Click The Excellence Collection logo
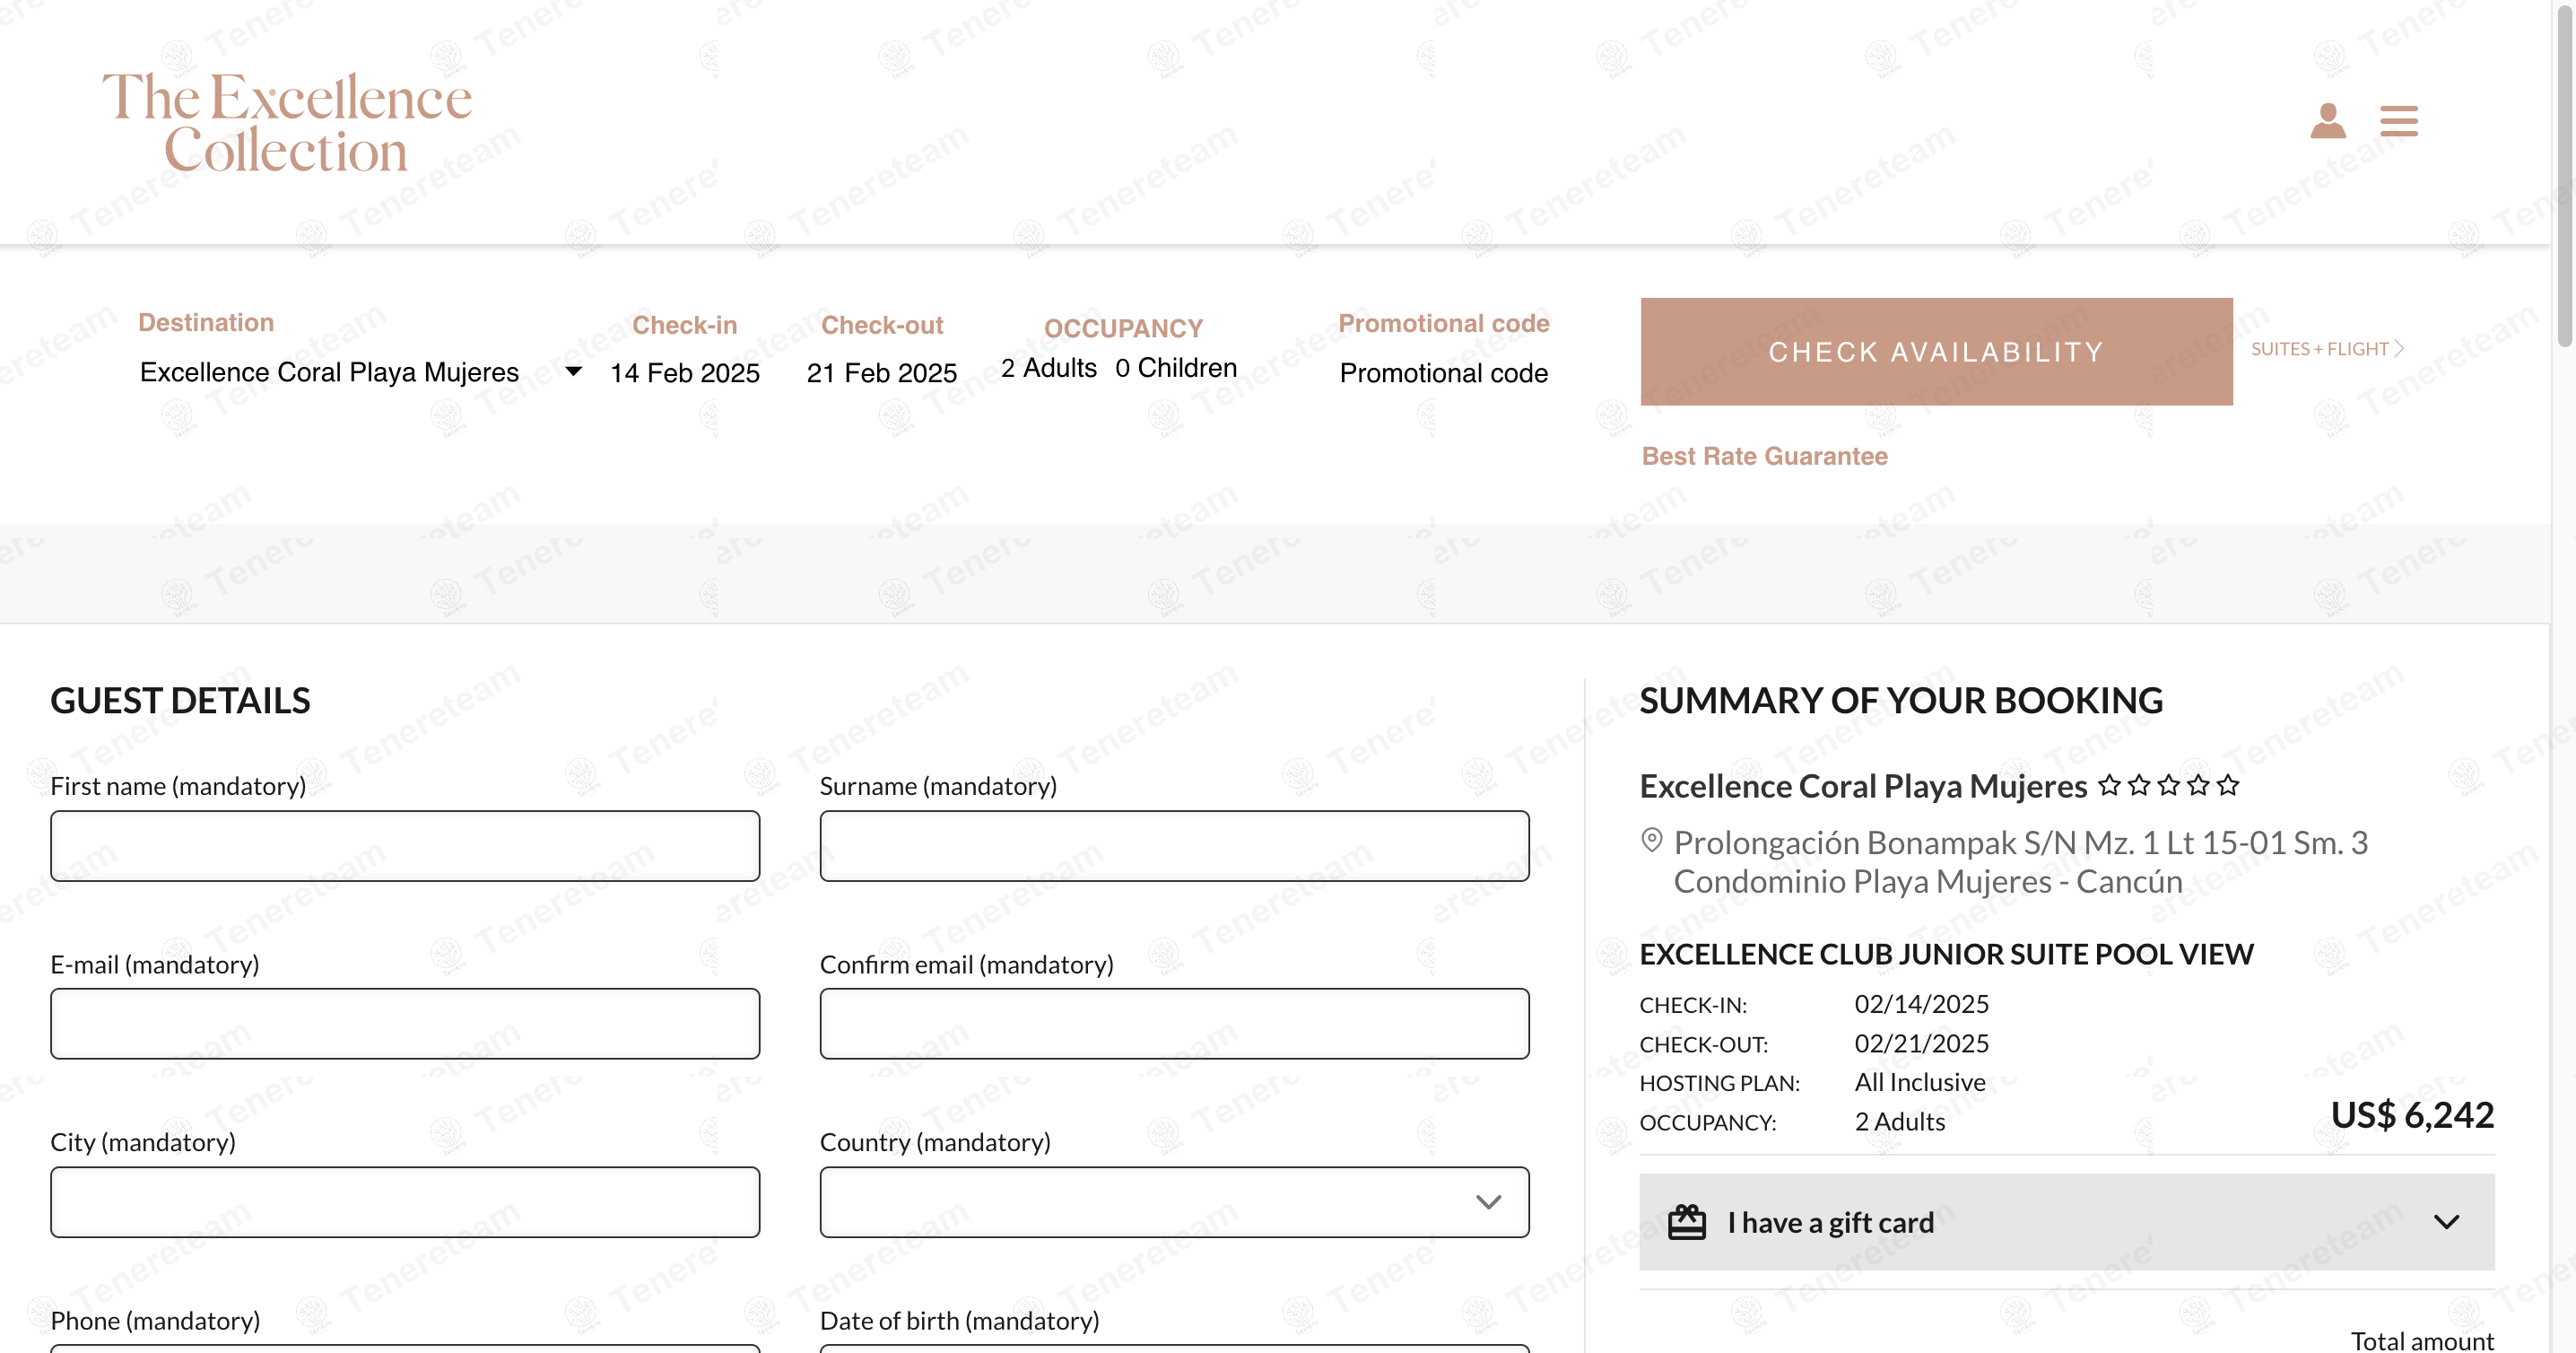The height and width of the screenshot is (1353, 2576). click(x=286, y=122)
